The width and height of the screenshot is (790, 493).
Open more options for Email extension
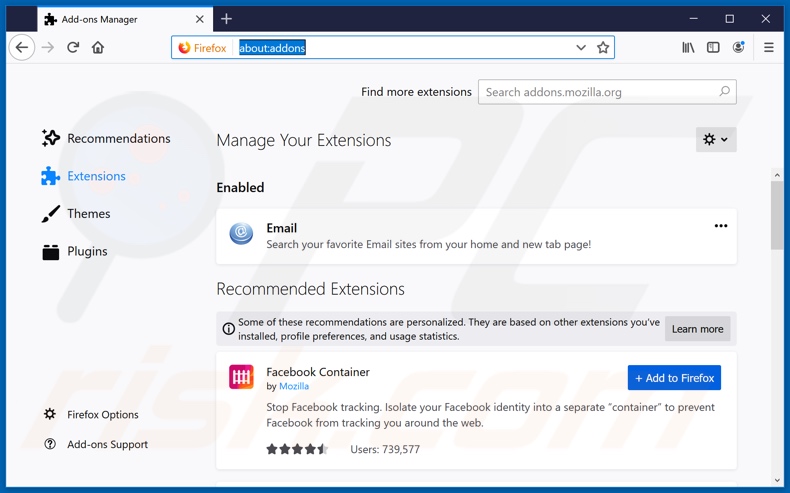(721, 226)
